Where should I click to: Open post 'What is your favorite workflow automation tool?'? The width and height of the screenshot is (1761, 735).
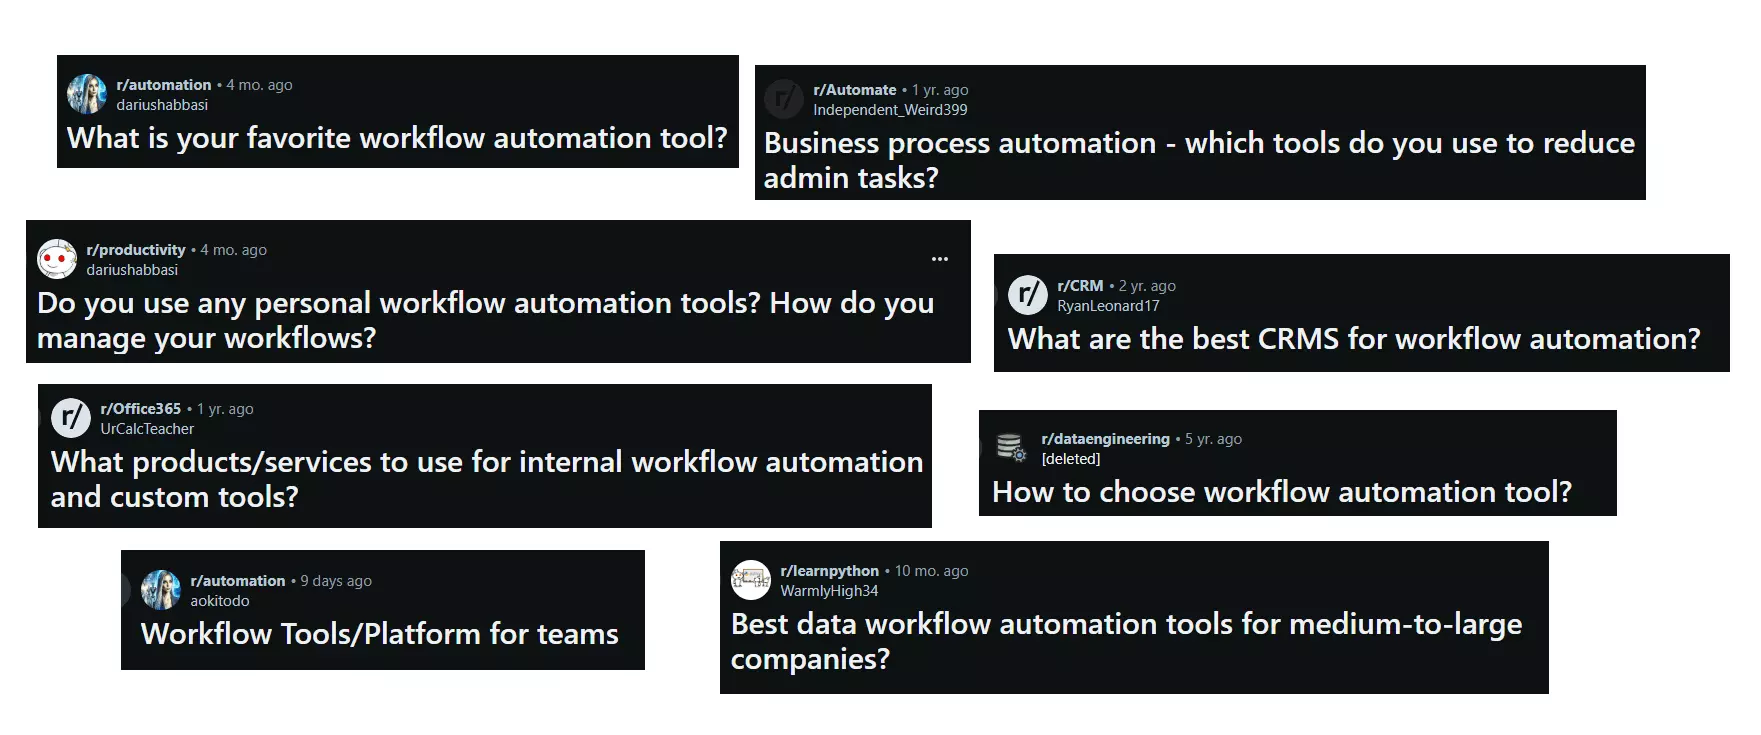point(397,138)
